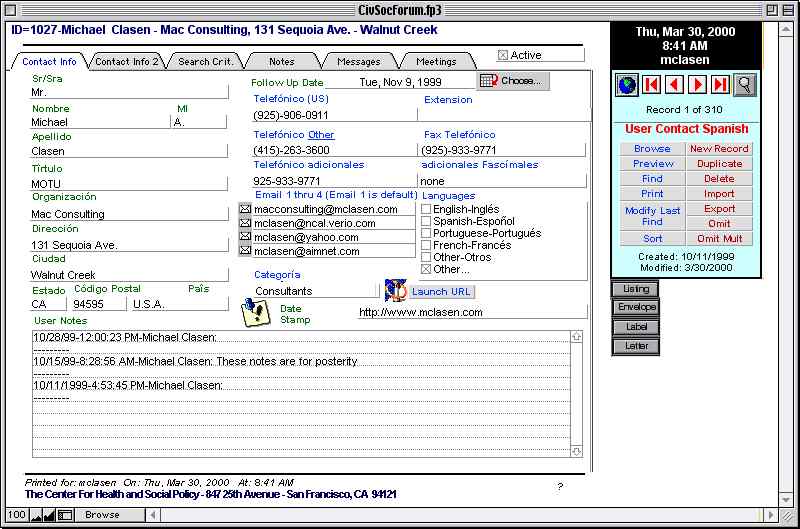The height and width of the screenshot is (529, 800).
Task: Open the Meetings tab
Action: click(436, 62)
